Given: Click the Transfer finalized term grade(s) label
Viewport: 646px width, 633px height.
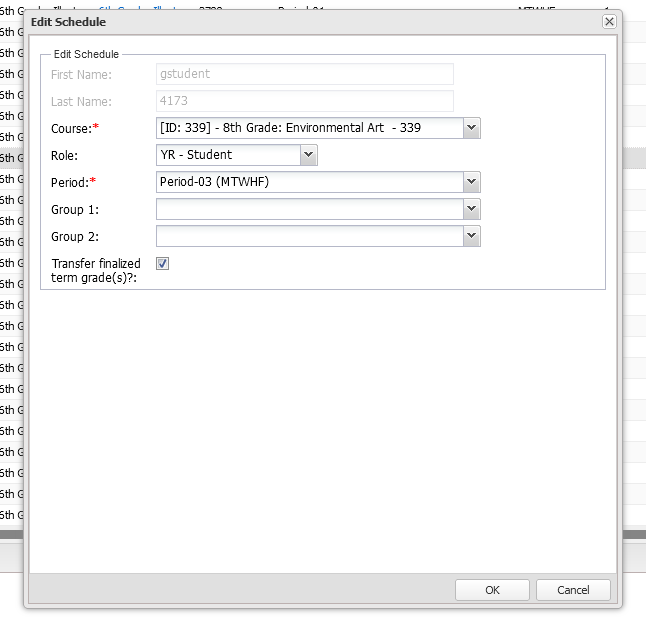Looking at the screenshot, I should (96, 270).
